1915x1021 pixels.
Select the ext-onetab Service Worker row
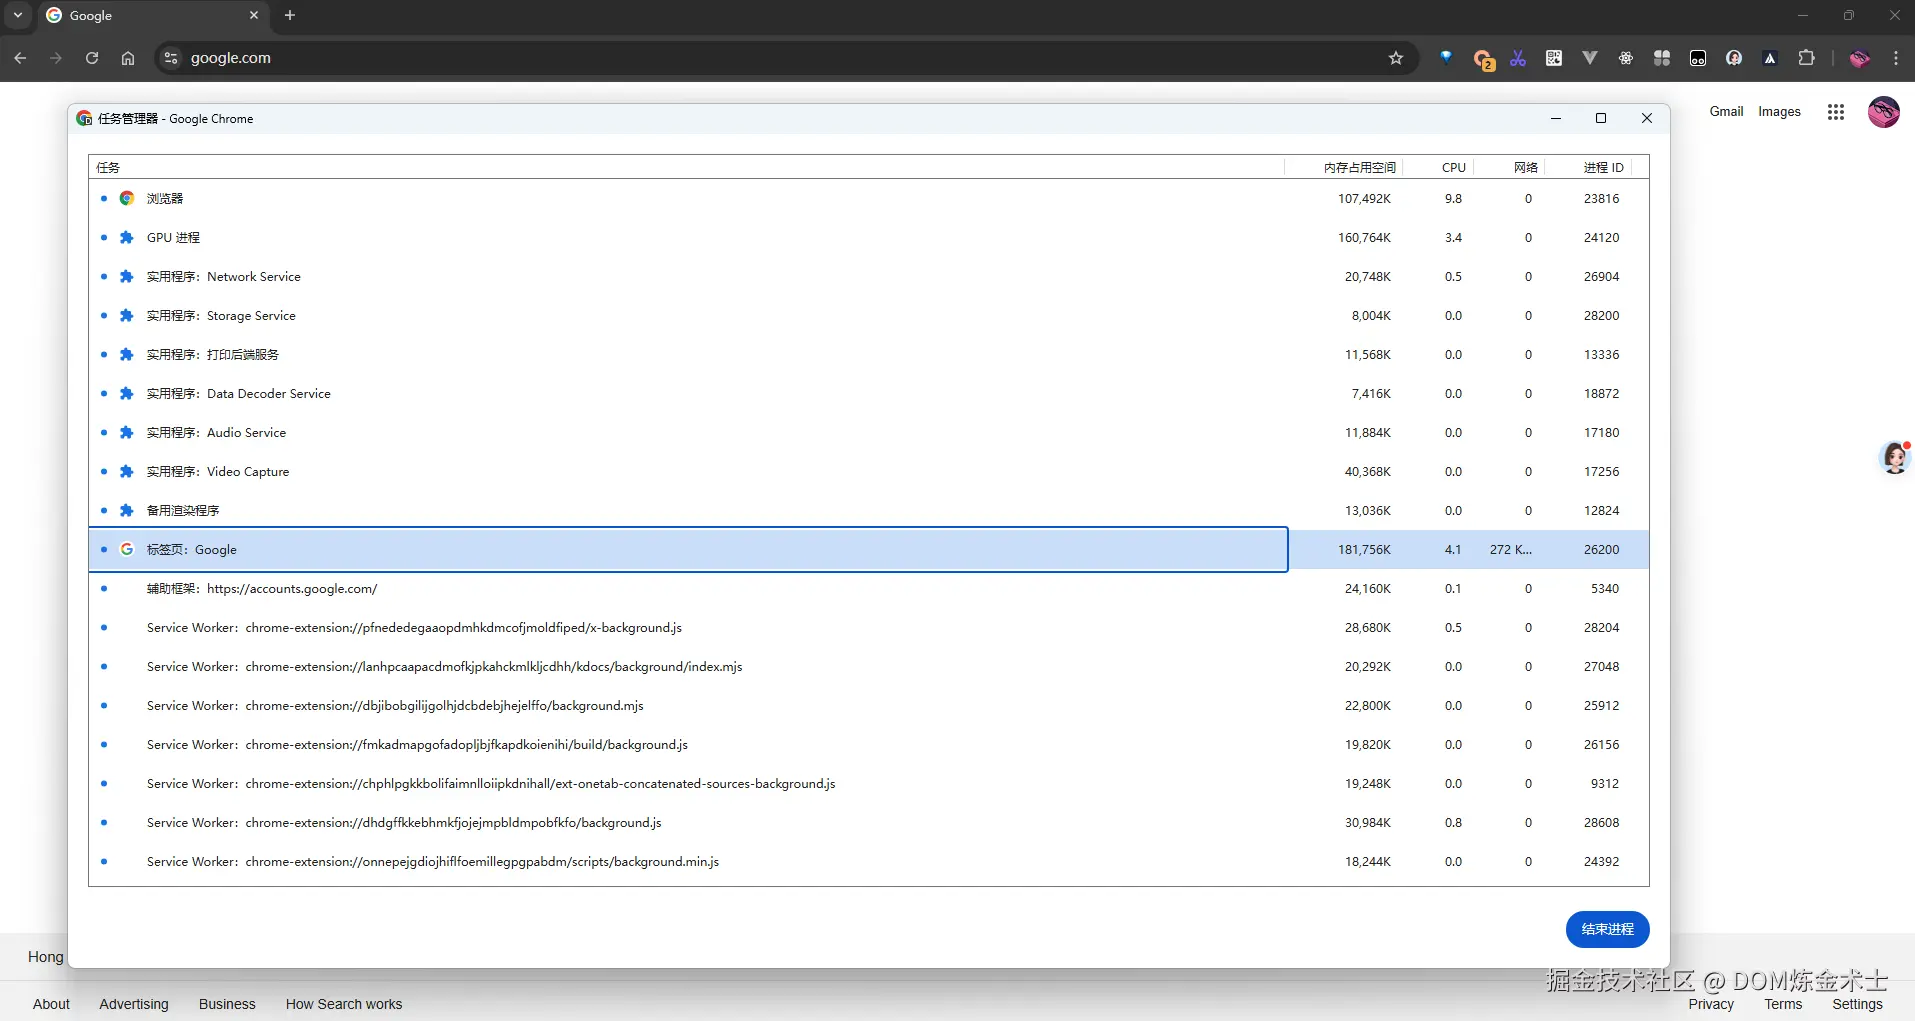pyautogui.click(x=868, y=783)
